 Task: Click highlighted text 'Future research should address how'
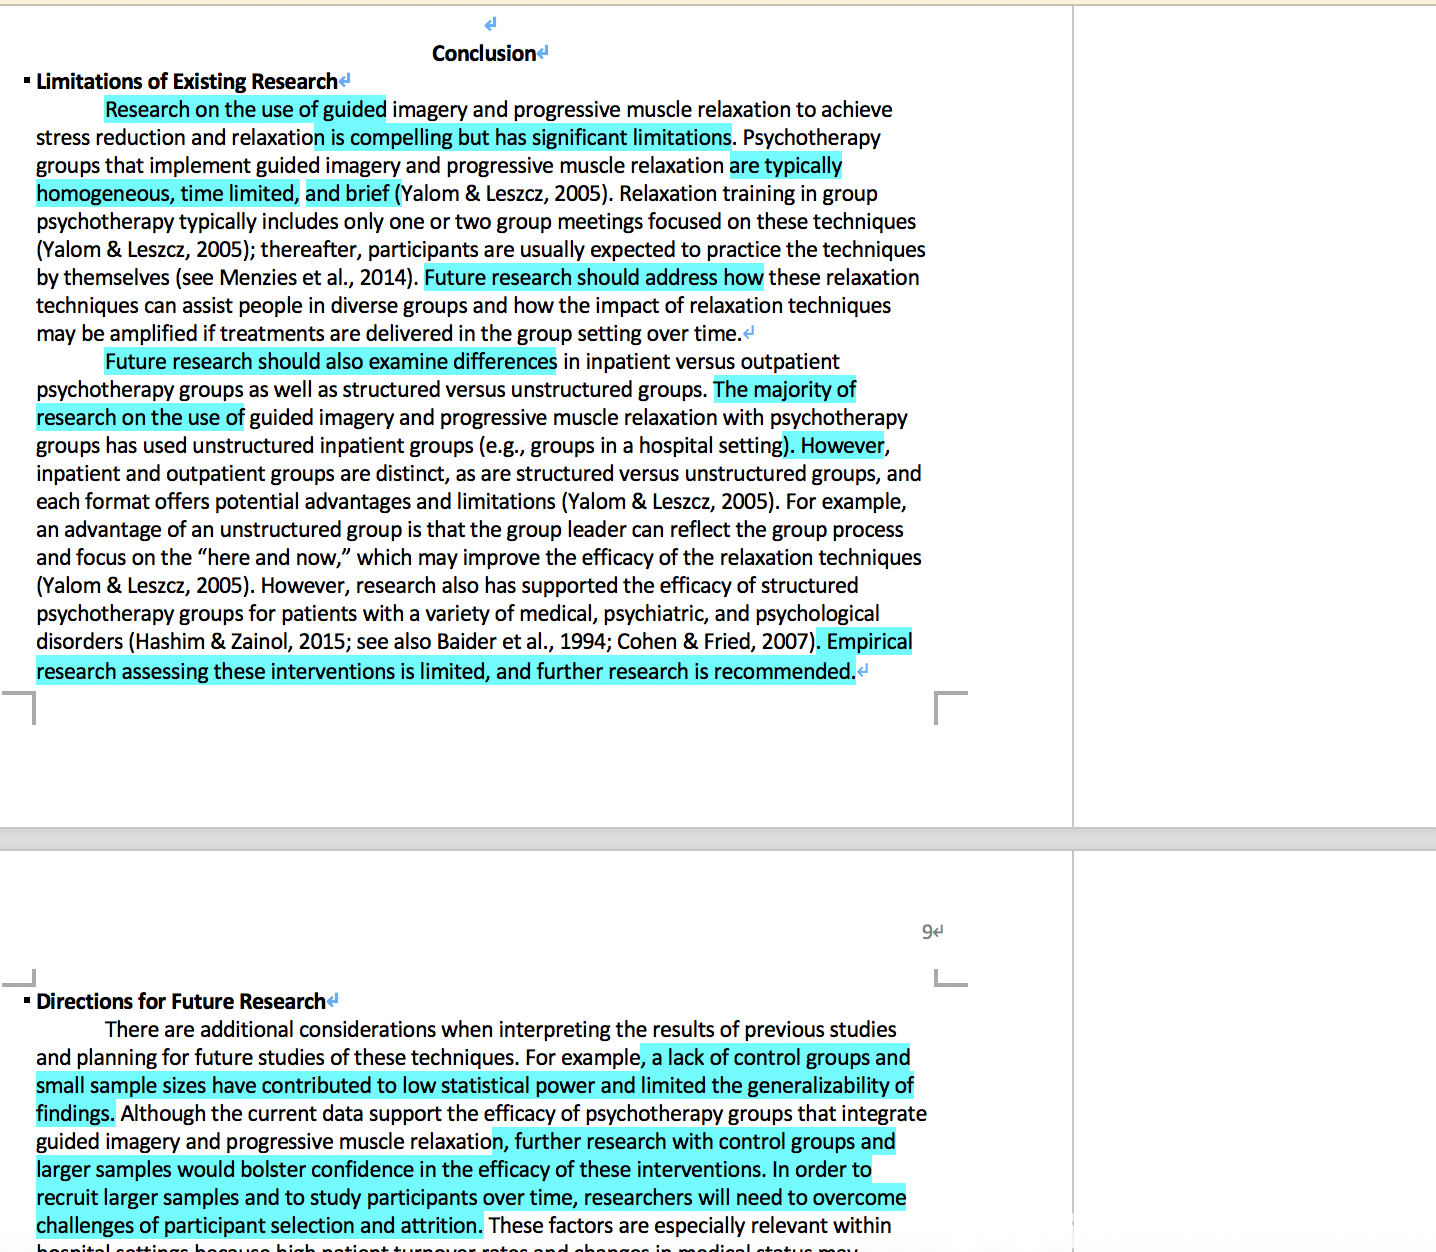pyautogui.click(x=593, y=278)
